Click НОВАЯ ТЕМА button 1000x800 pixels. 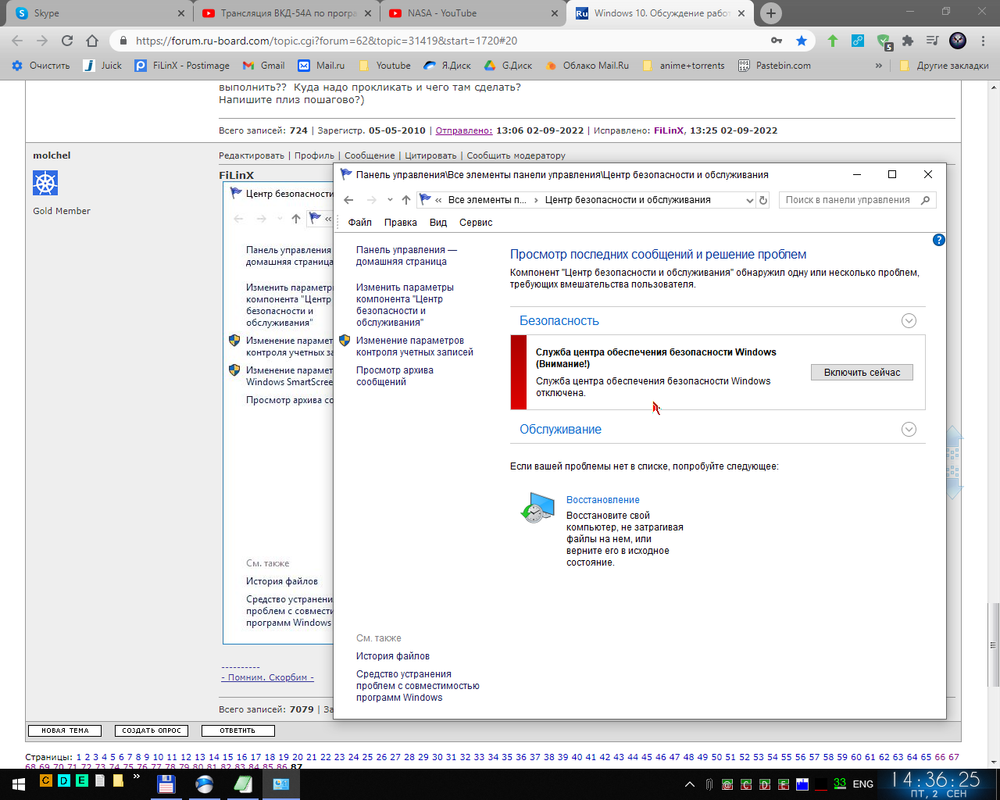click(65, 730)
